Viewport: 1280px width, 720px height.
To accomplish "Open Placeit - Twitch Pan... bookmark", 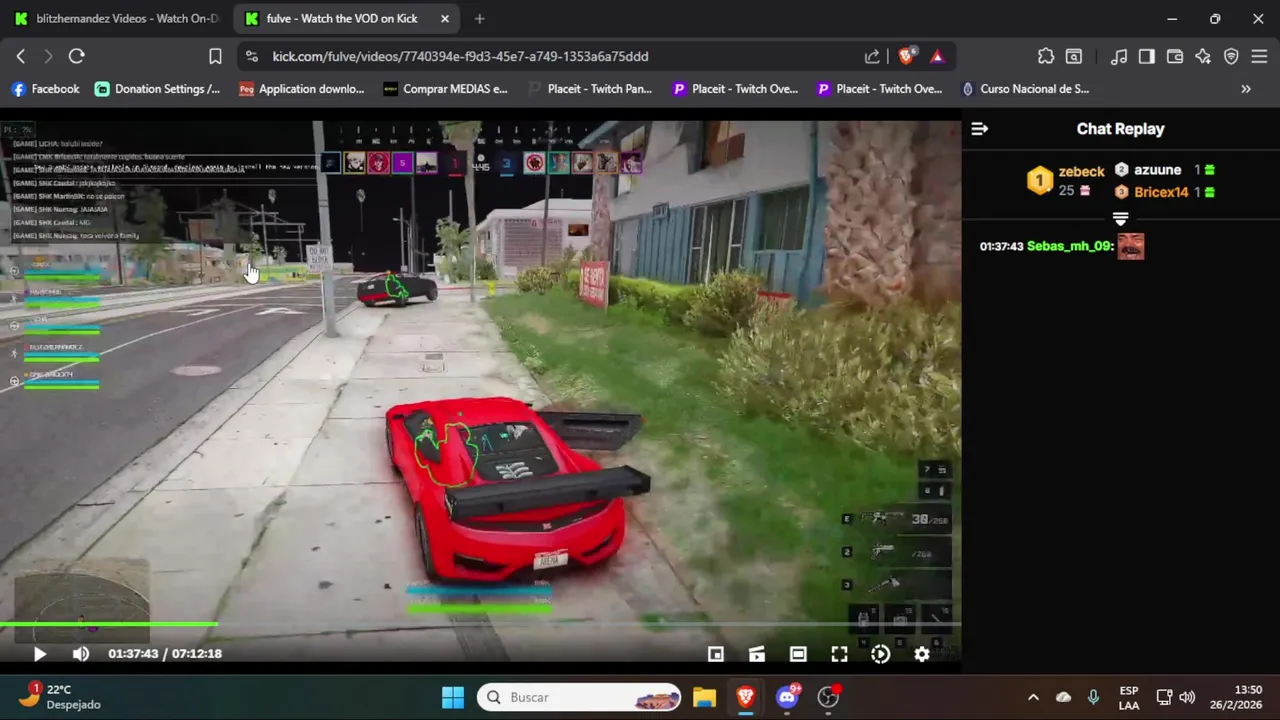I will (x=589, y=89).
